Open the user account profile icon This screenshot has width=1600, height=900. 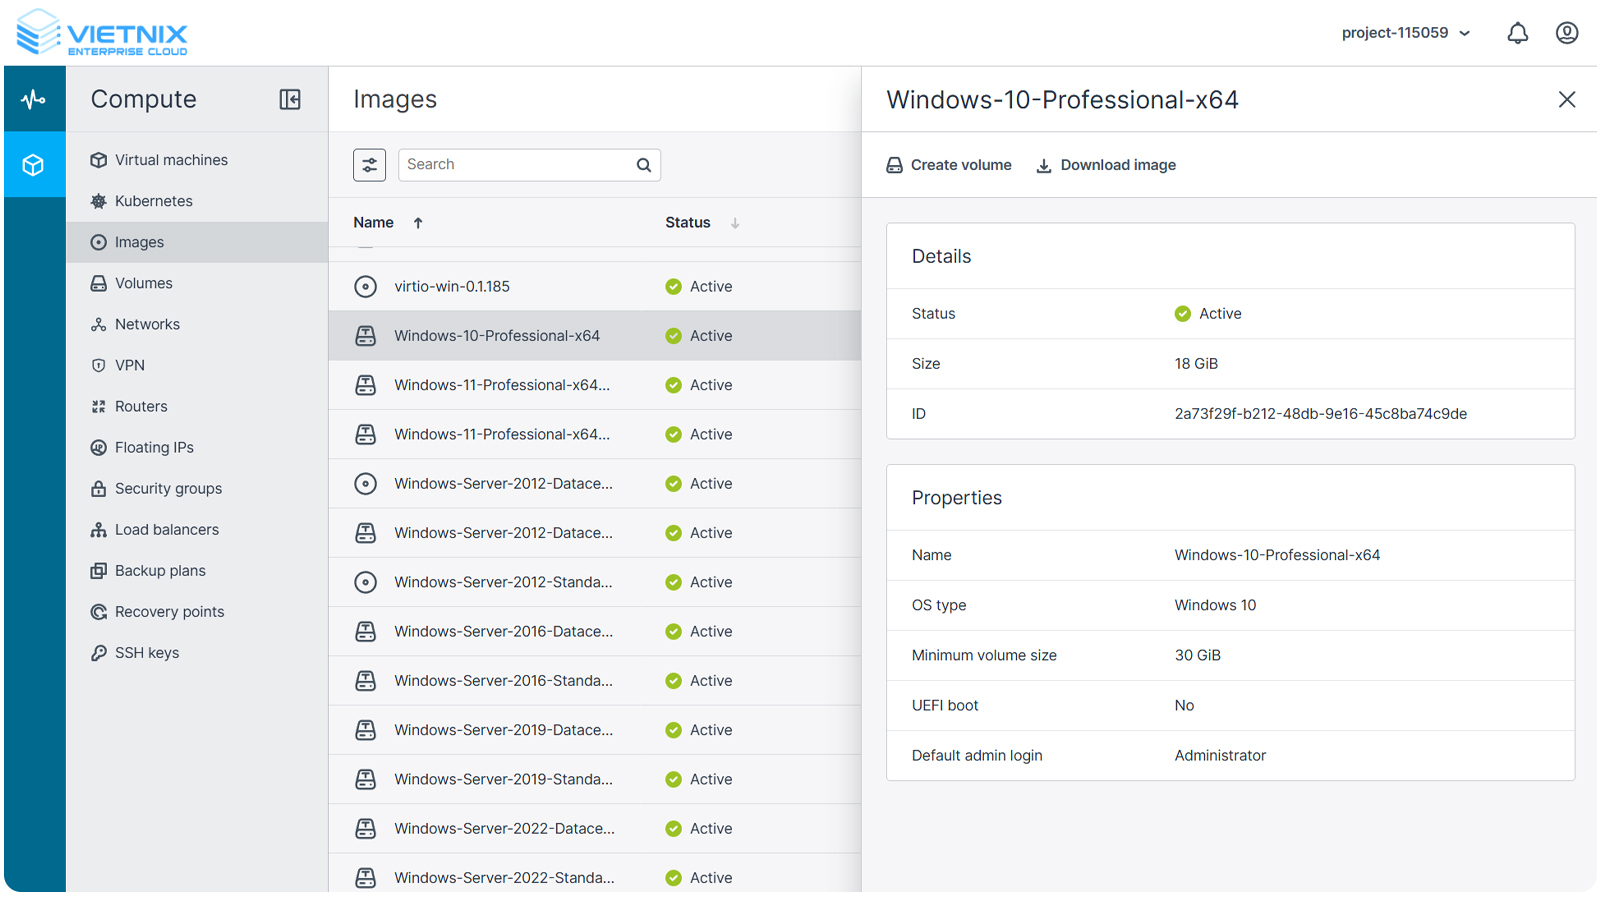pyautogui.click(x=1566, y=33)
